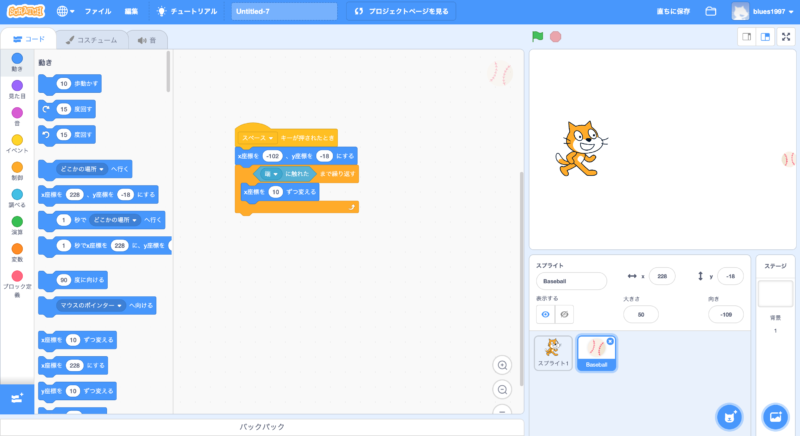Image resolution: width=800 pixels, height=436 pixels.
Task: Expand the スペース key dropdown in script
Action: [x=268, y=136]
